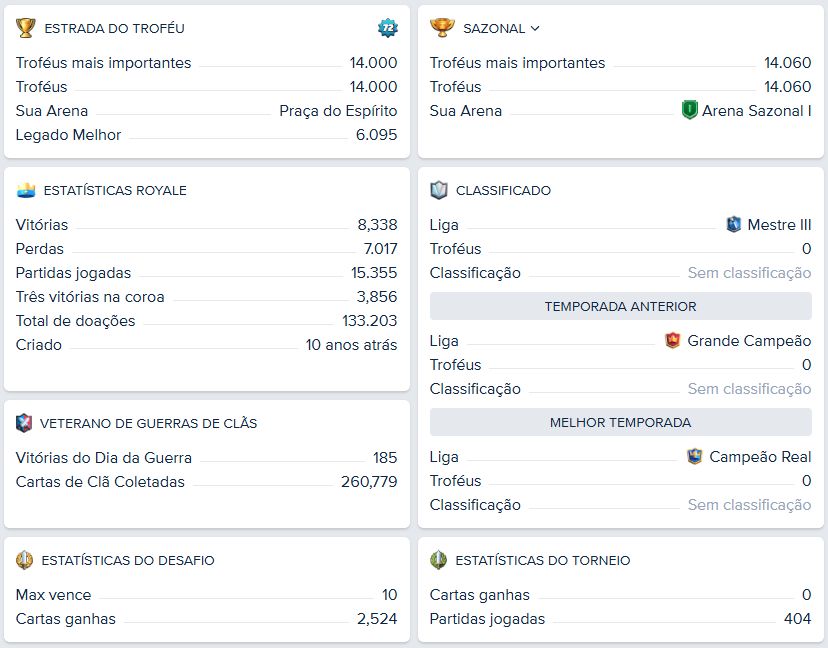Screen dimensions: 828x648
Task: Click the Partidas jogadas value 15.355
Action: [374, 273]
